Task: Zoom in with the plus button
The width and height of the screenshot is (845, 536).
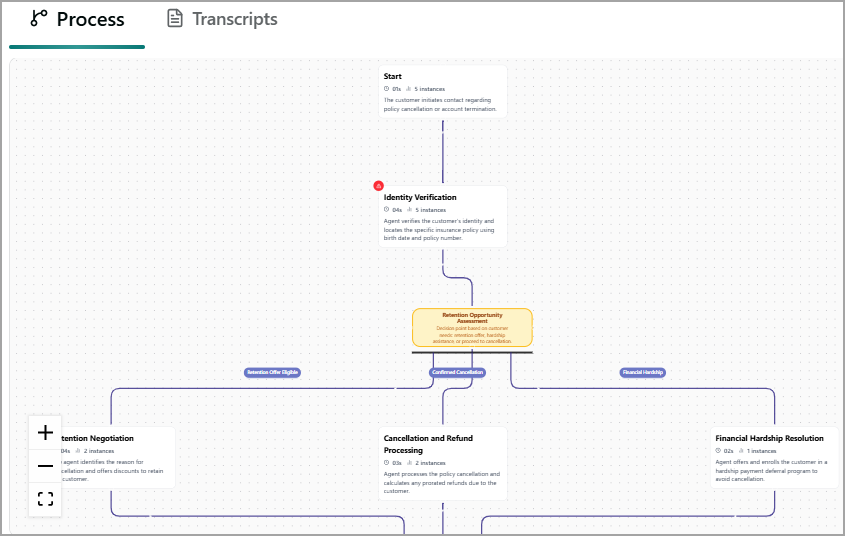Action: pos(45,433)
